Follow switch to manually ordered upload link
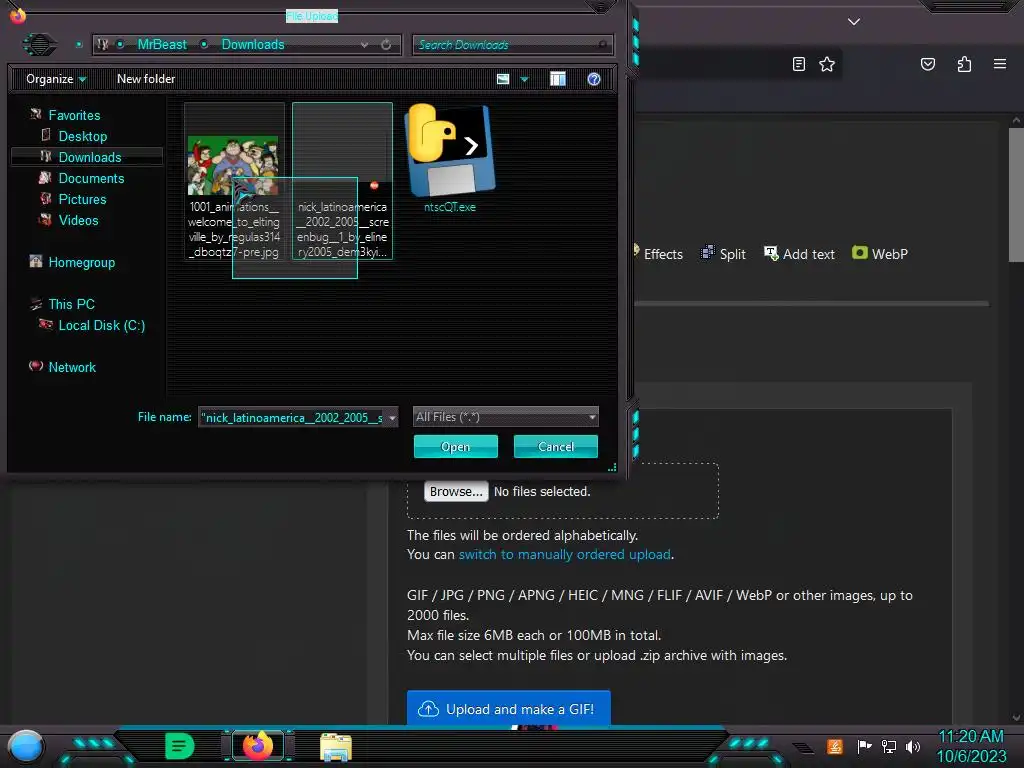This screenshot has width=1024, height=768. tap(564, 554)
